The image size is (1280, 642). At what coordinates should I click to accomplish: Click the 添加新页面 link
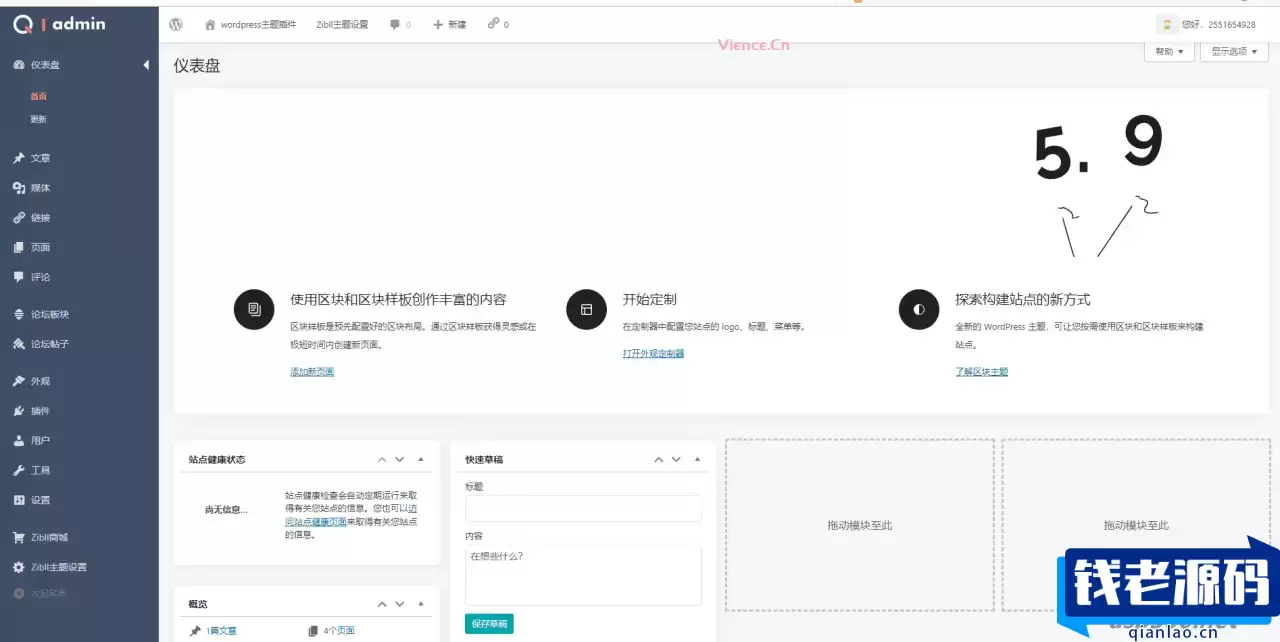click(312, 372)
